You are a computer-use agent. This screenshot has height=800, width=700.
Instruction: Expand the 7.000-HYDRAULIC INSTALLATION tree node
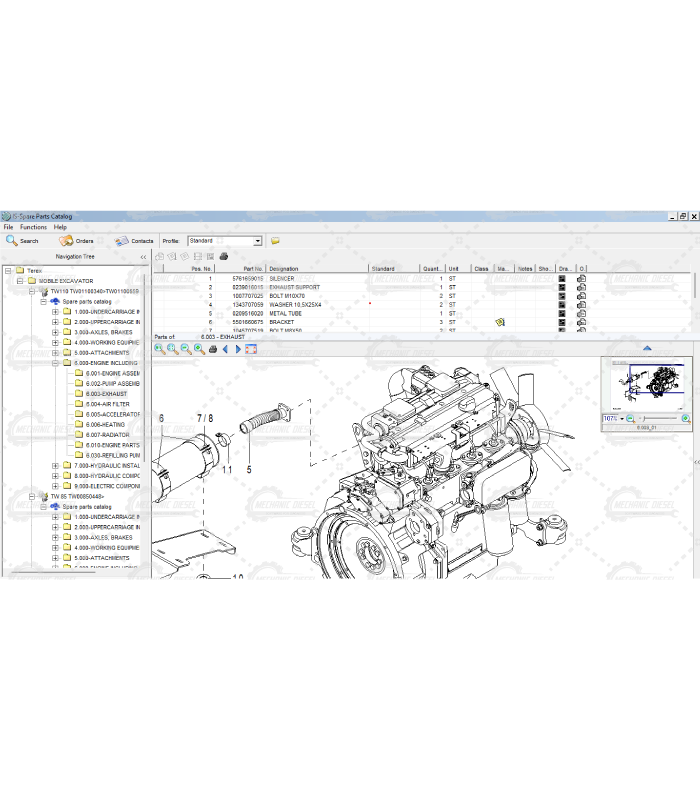coord(56,465)
